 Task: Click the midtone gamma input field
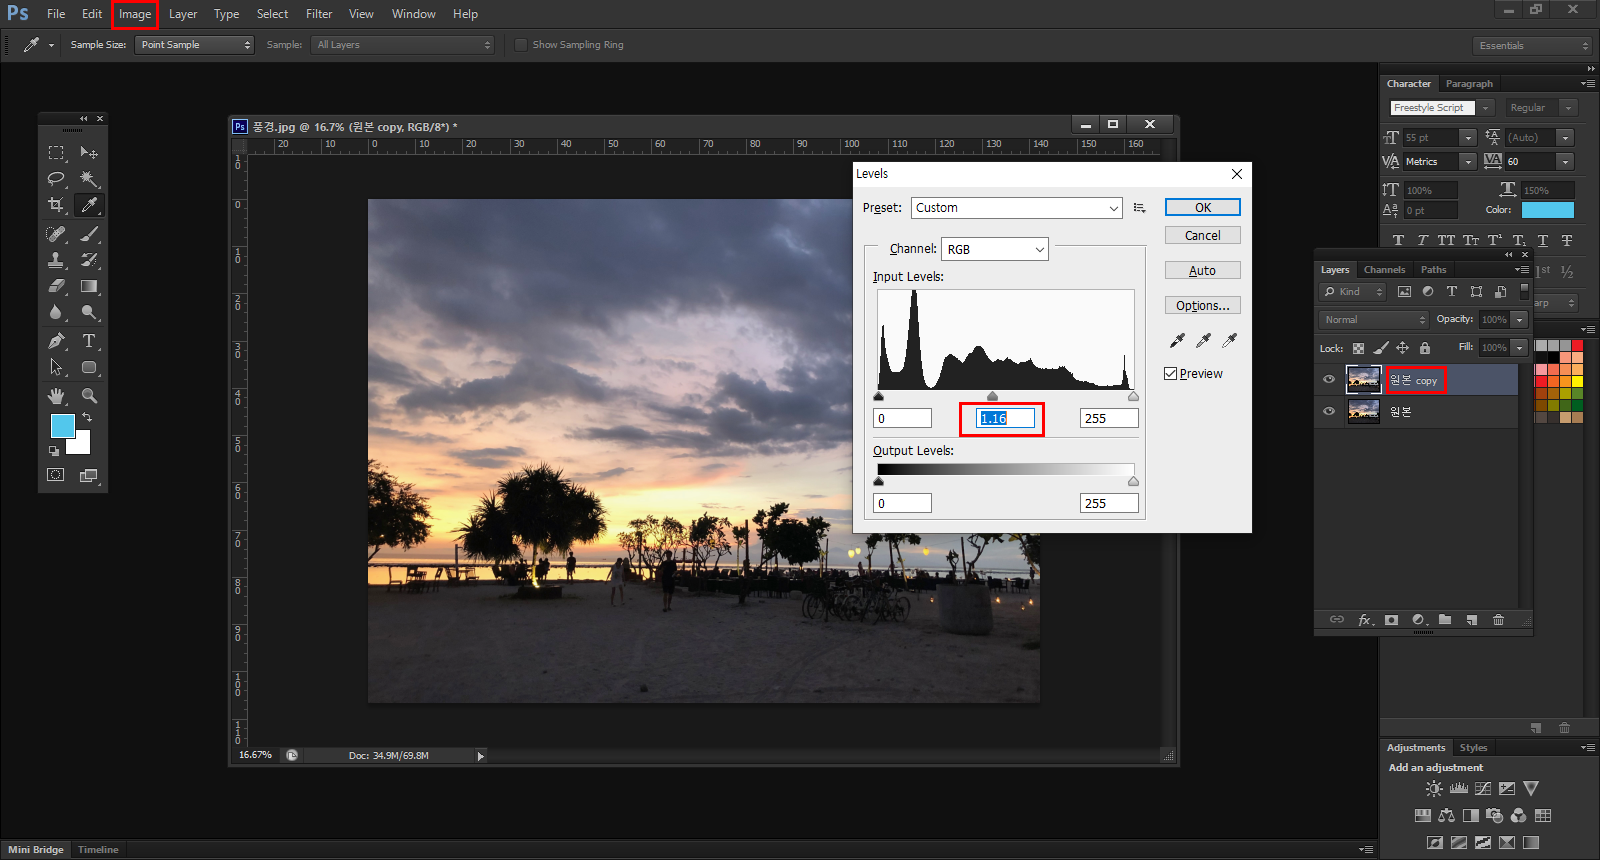(x=1005, y=419)
